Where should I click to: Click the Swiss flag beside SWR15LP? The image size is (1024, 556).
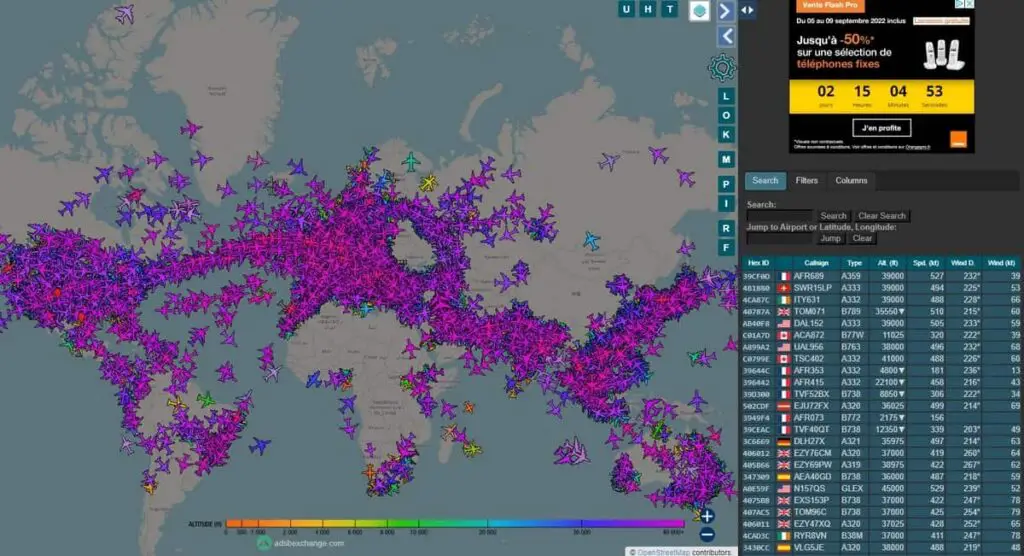[x=784, y=288]
